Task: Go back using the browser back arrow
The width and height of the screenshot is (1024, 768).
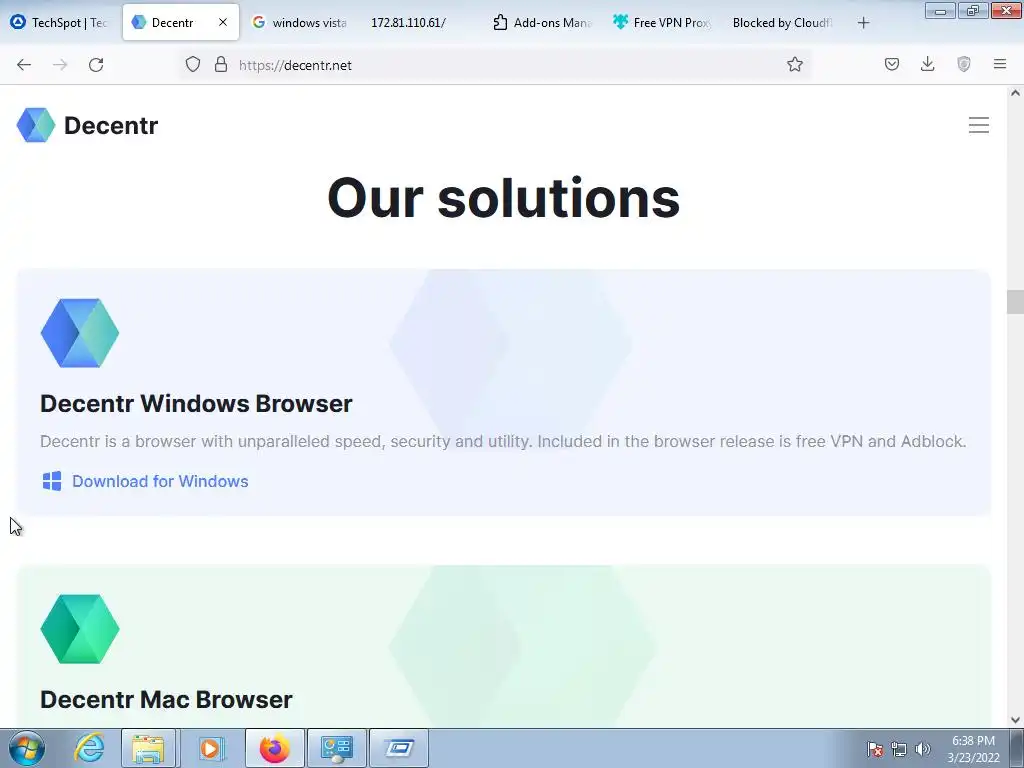Action: click(24, 65)
